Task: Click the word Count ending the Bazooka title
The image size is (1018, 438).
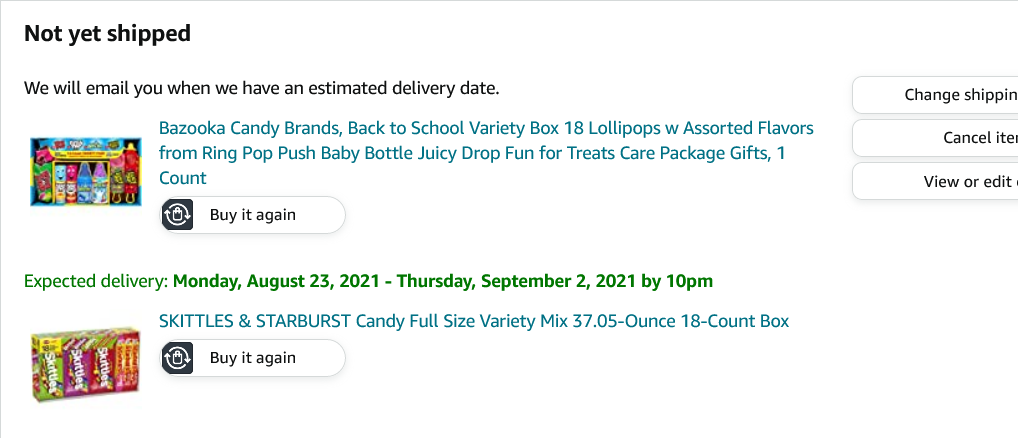Action: tap(183, 178)
